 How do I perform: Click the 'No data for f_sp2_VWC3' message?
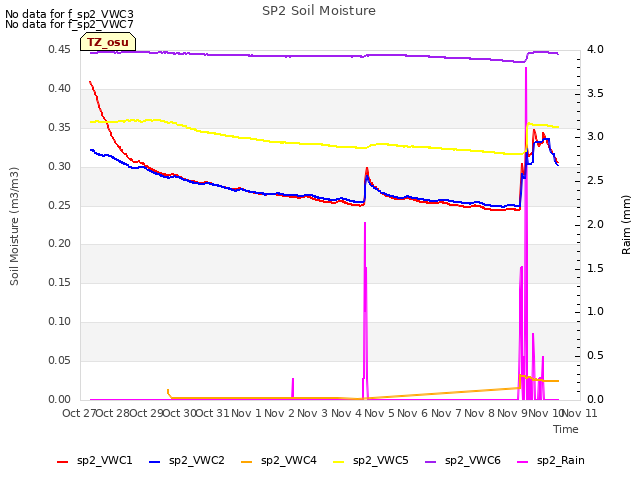point(69,14)
